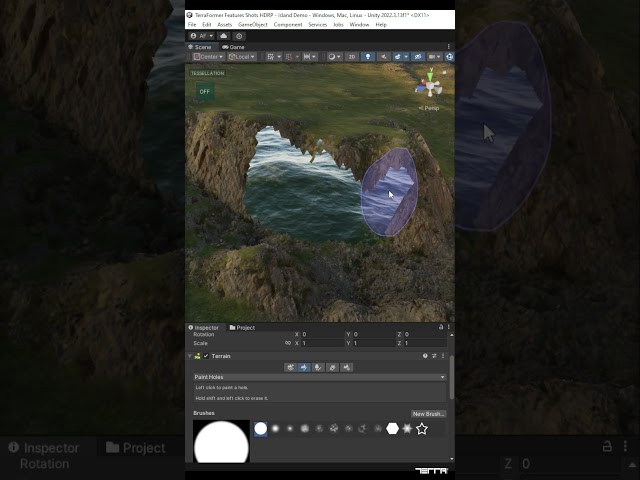Viewport: 640px width, 480px height.
Task: Click Rotation Y input field
Action: pos(374,334)
